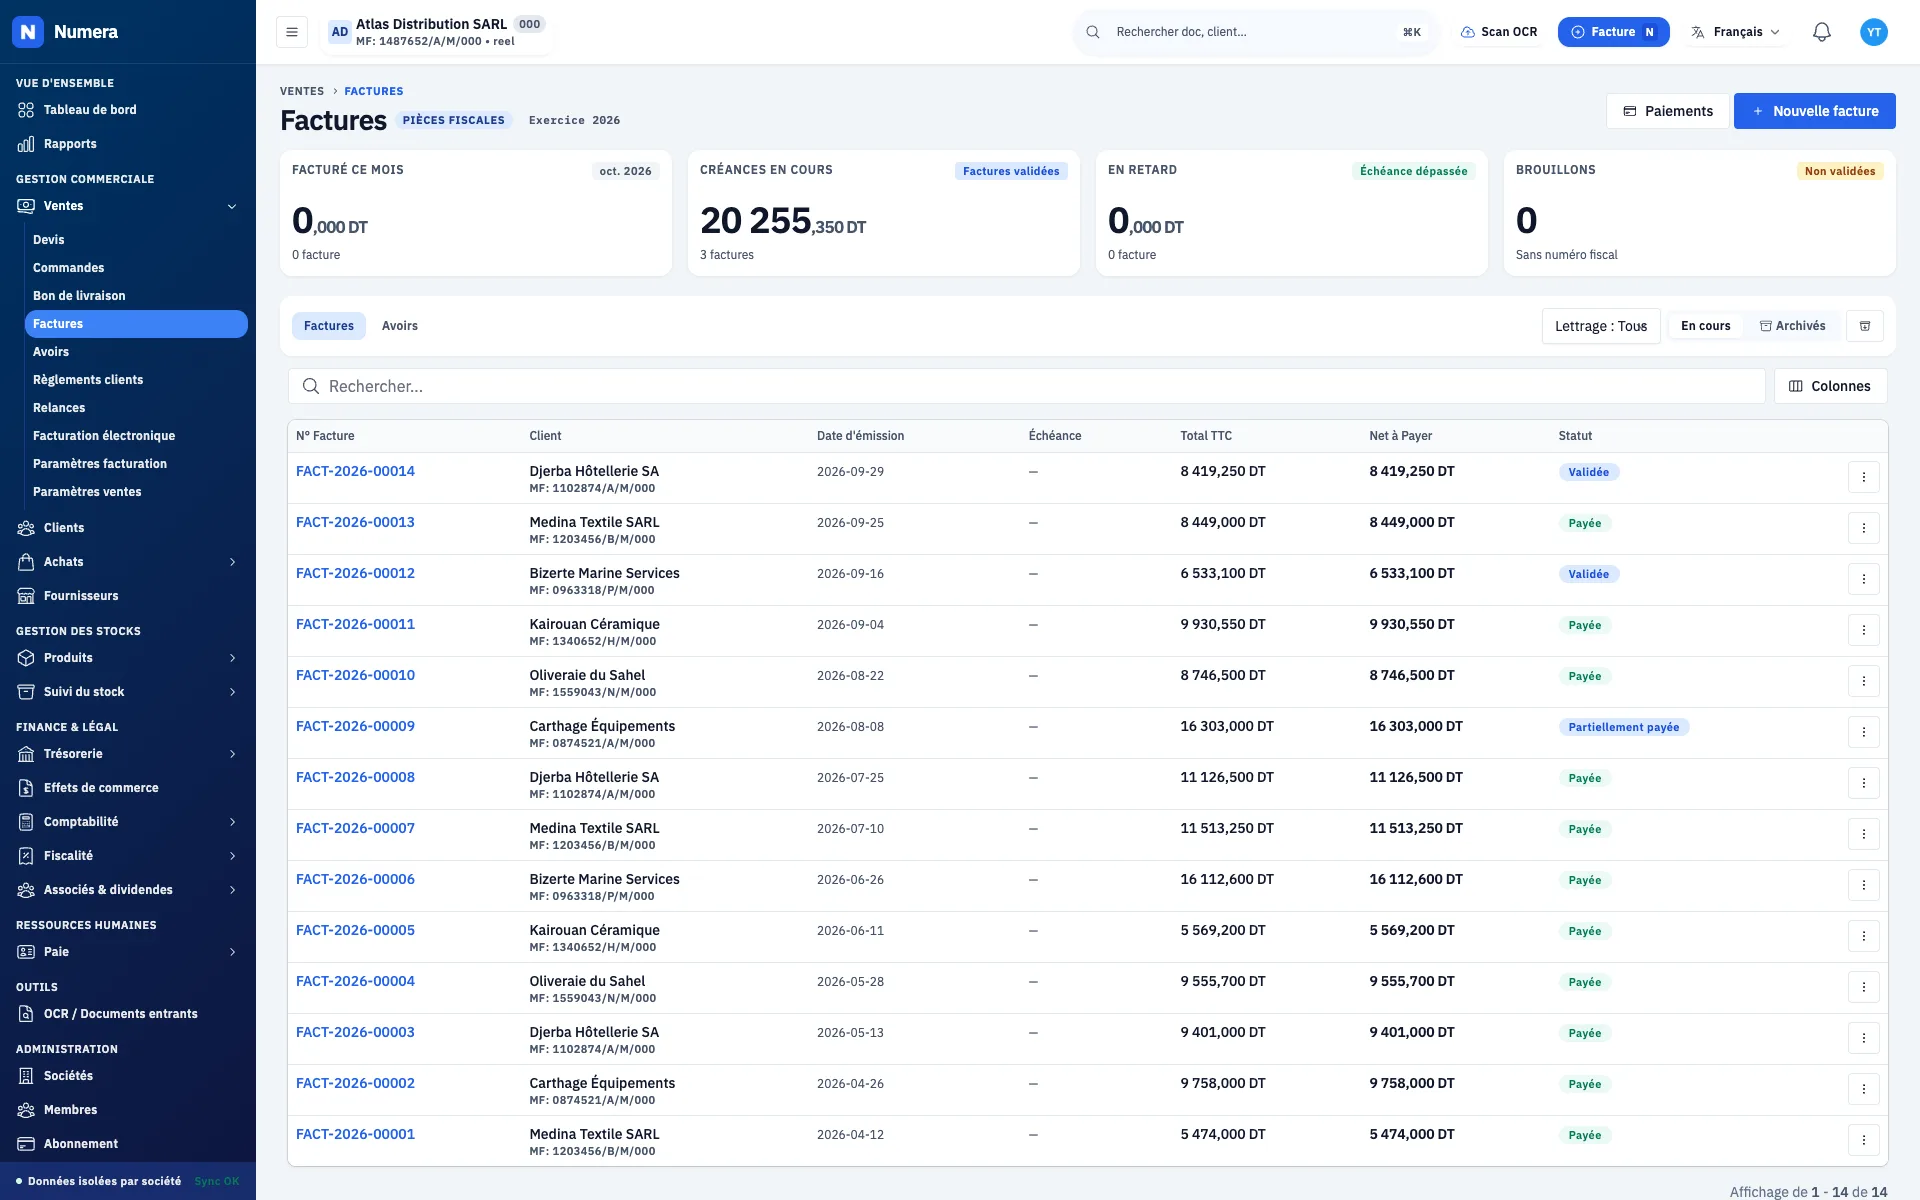Focus the global Rechercher doc, client field
1920x1200 pixels.
[x=1256, y=32]
